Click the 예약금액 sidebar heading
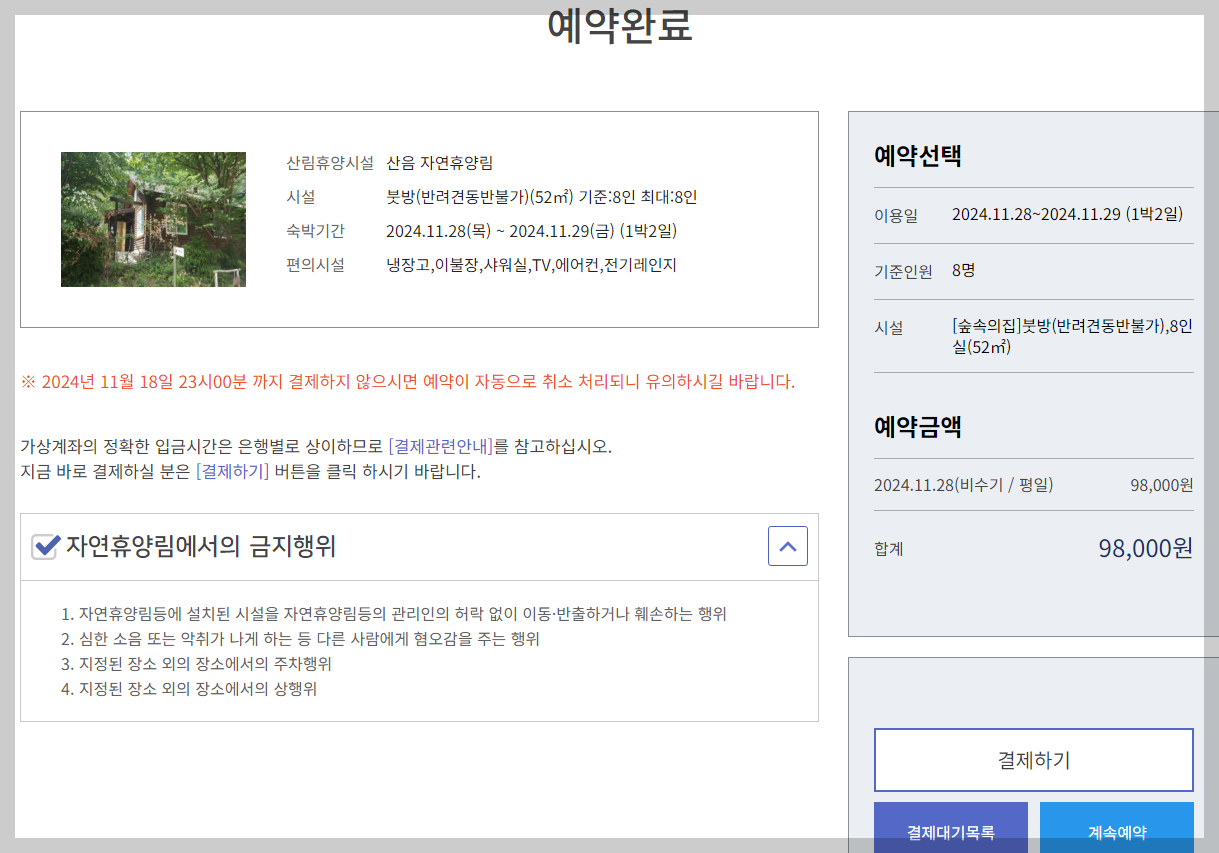The image size is (1219, 853). pyautogui.click(x=918, y=427)
